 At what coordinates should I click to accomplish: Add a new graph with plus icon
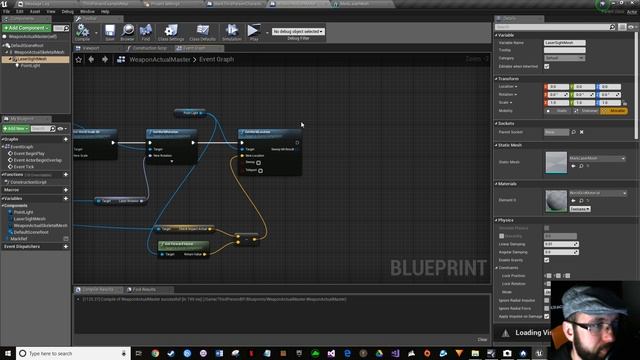66,139
